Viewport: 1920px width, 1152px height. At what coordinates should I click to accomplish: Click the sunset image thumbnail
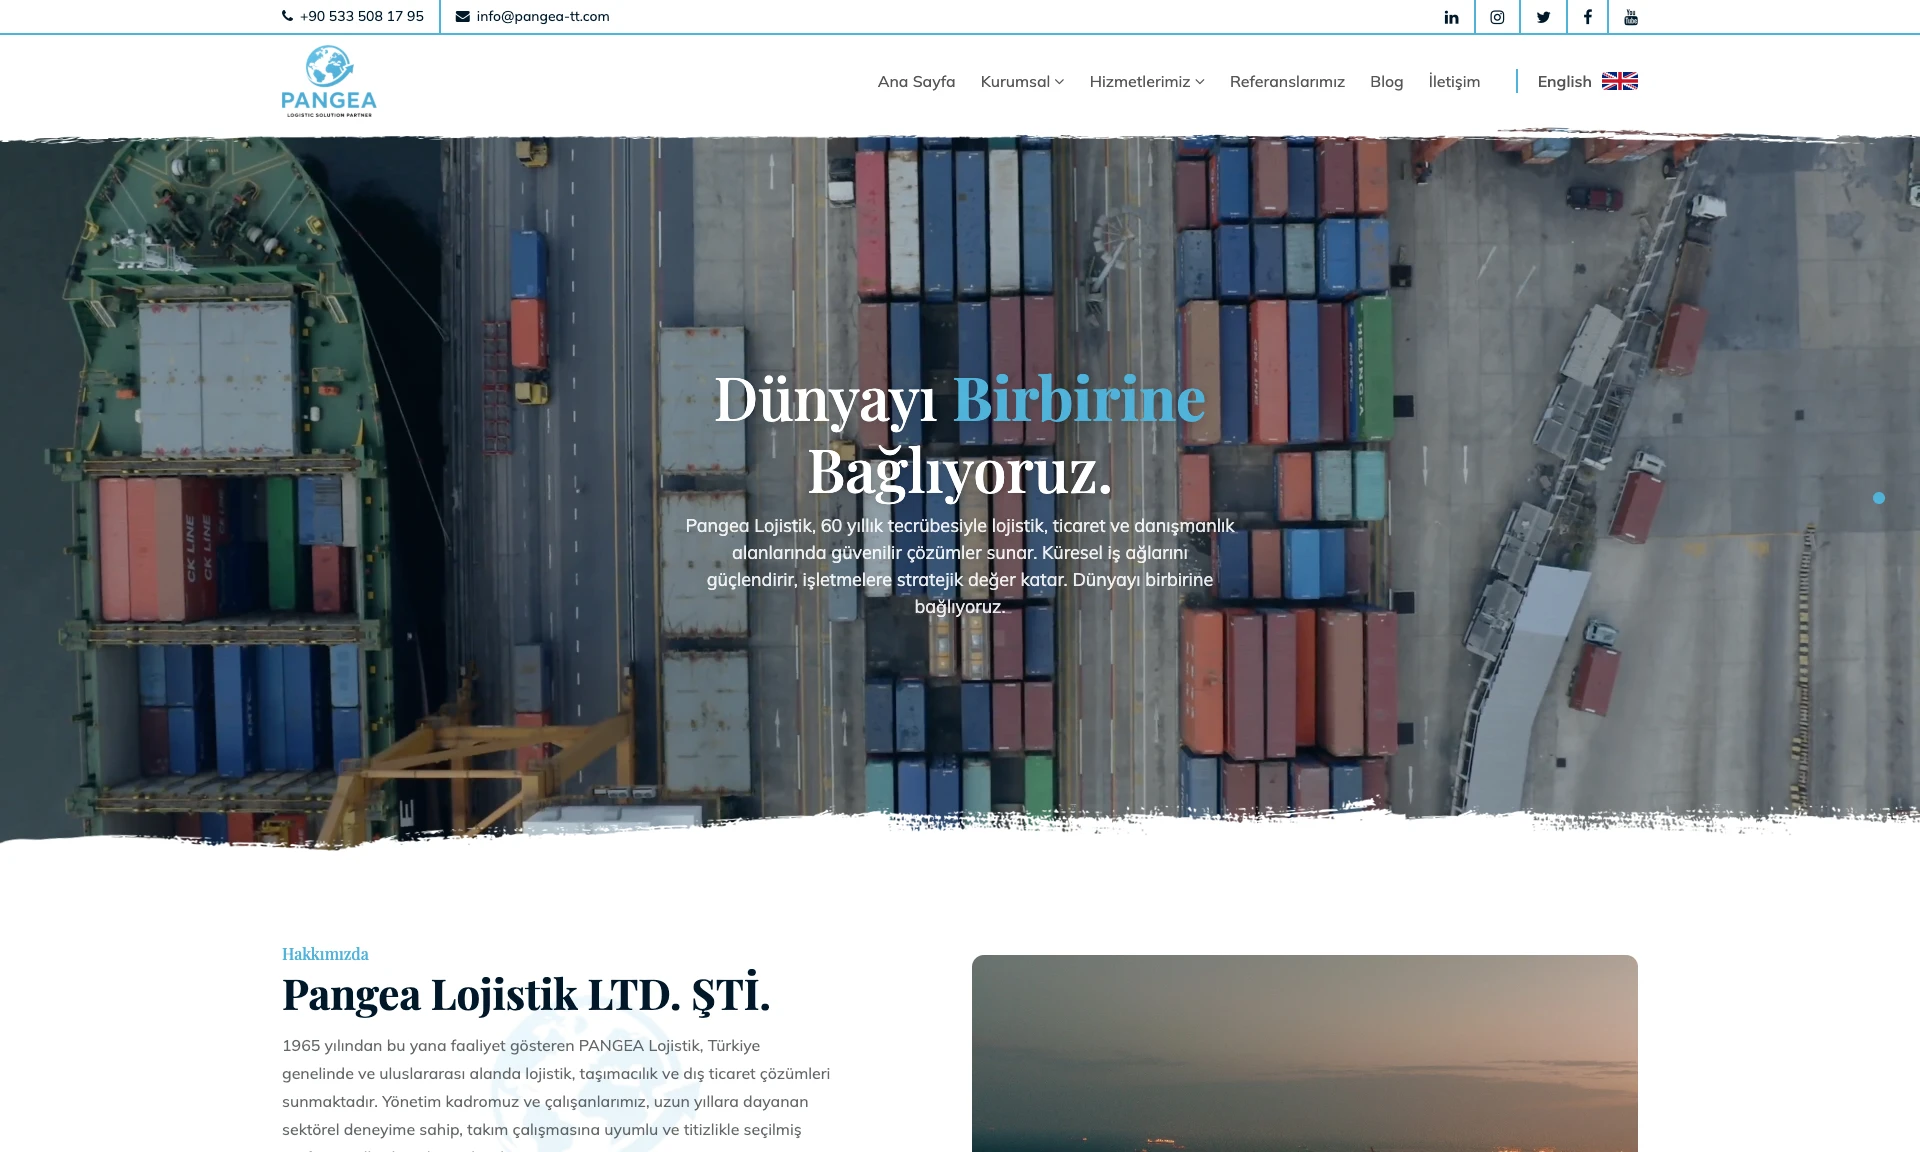pyautogui.click(x=1305, y=1053)
